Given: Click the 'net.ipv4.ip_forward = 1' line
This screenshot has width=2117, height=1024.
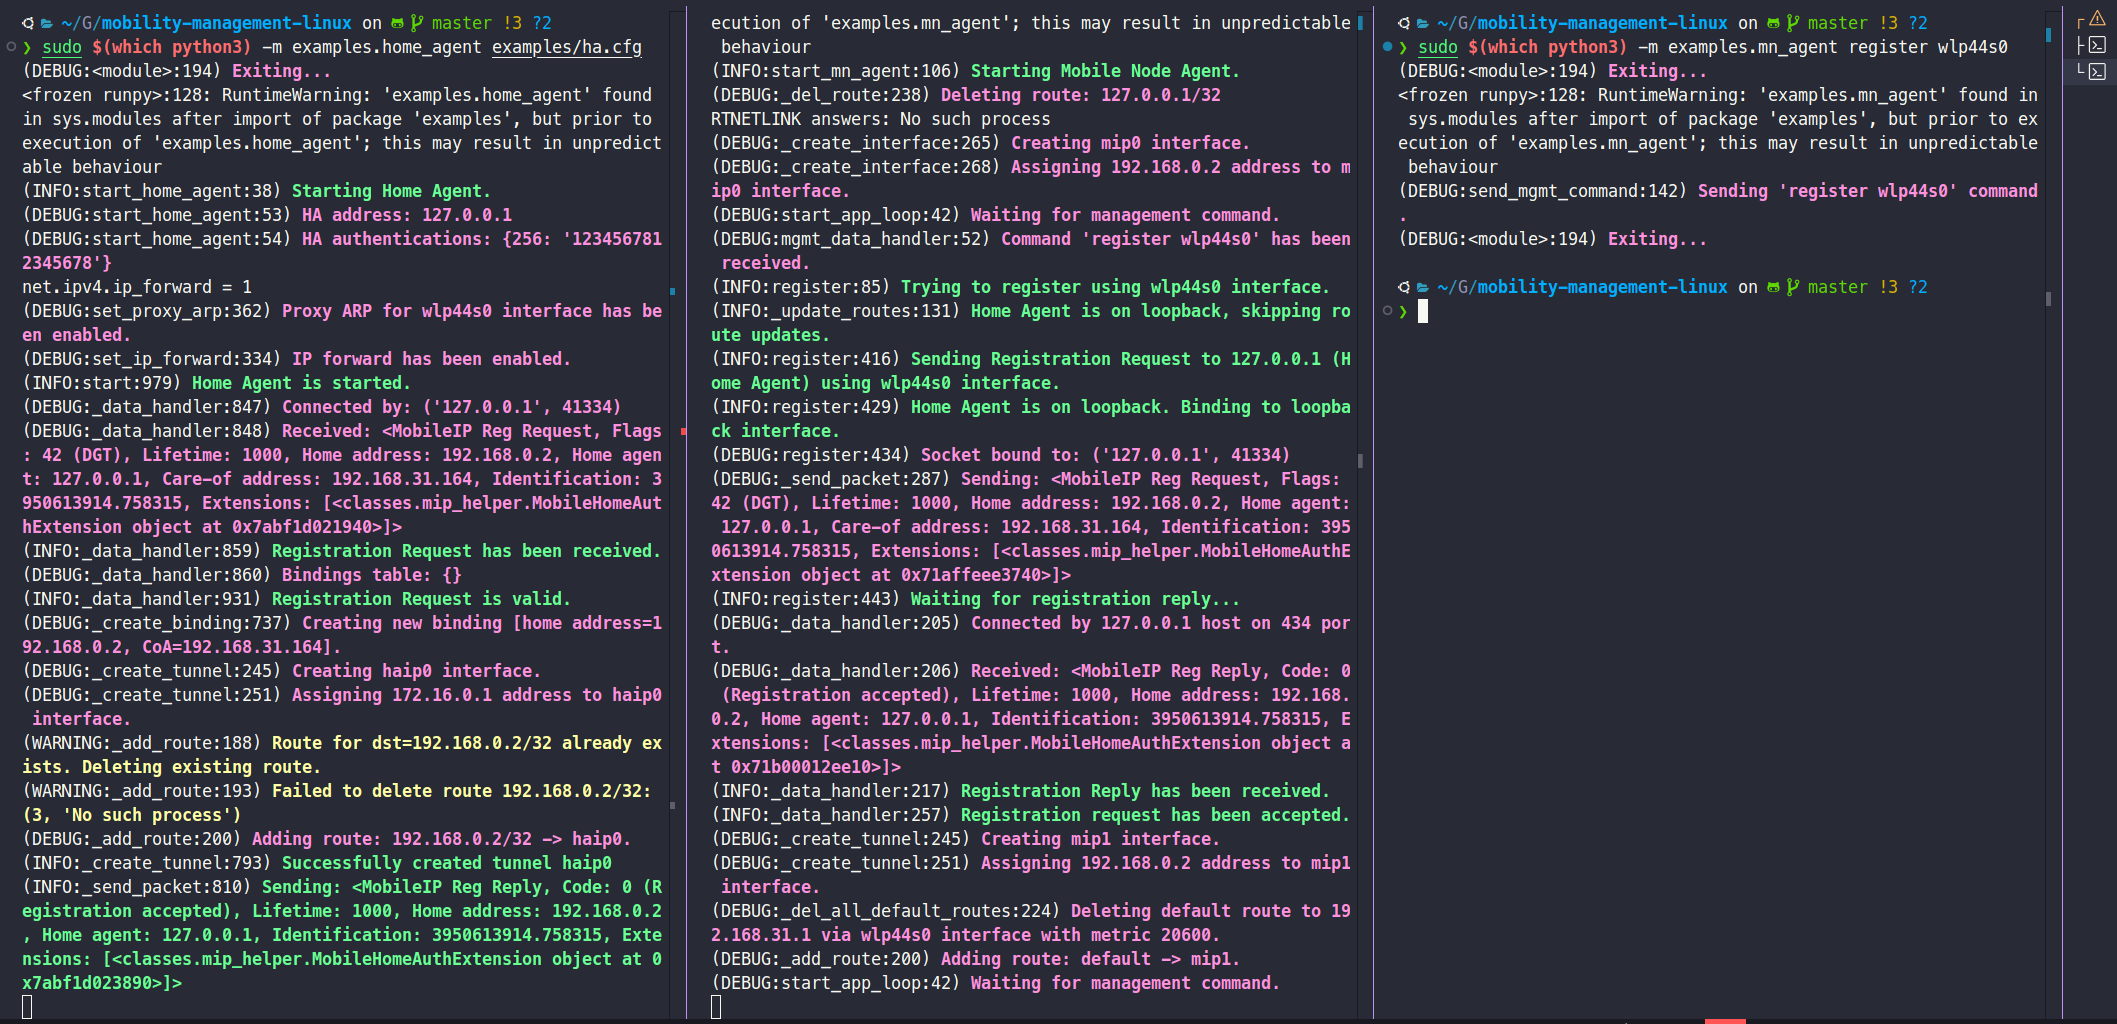Looking at the screenshot, I should tap(137, 287).
